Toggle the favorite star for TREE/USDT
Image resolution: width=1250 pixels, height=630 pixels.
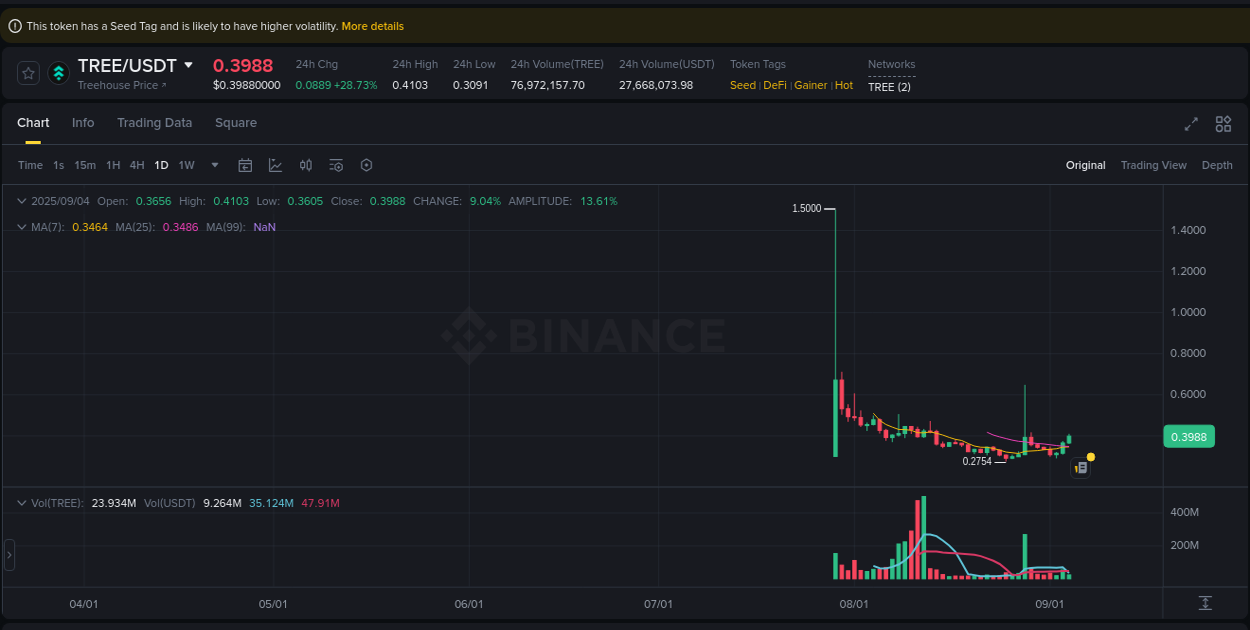click(27, 72)
